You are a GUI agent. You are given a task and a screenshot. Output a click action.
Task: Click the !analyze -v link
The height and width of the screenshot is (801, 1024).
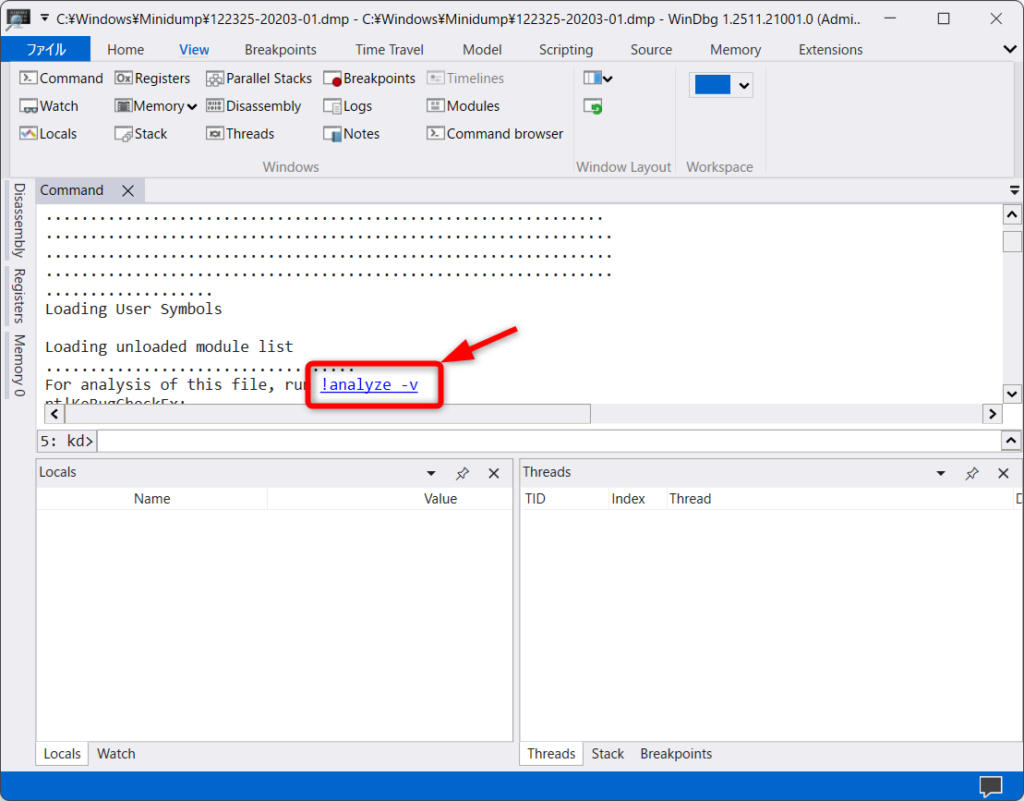point(369,384)
